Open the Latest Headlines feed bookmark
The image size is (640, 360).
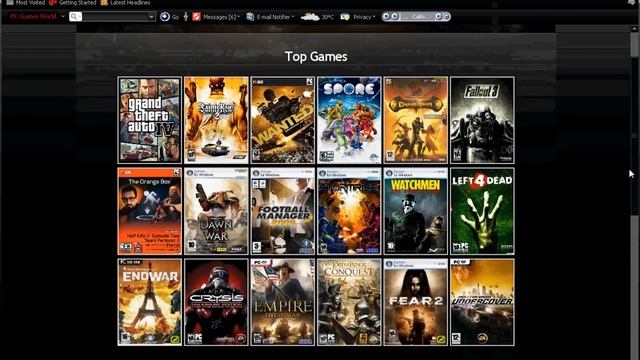pos(125,2)
